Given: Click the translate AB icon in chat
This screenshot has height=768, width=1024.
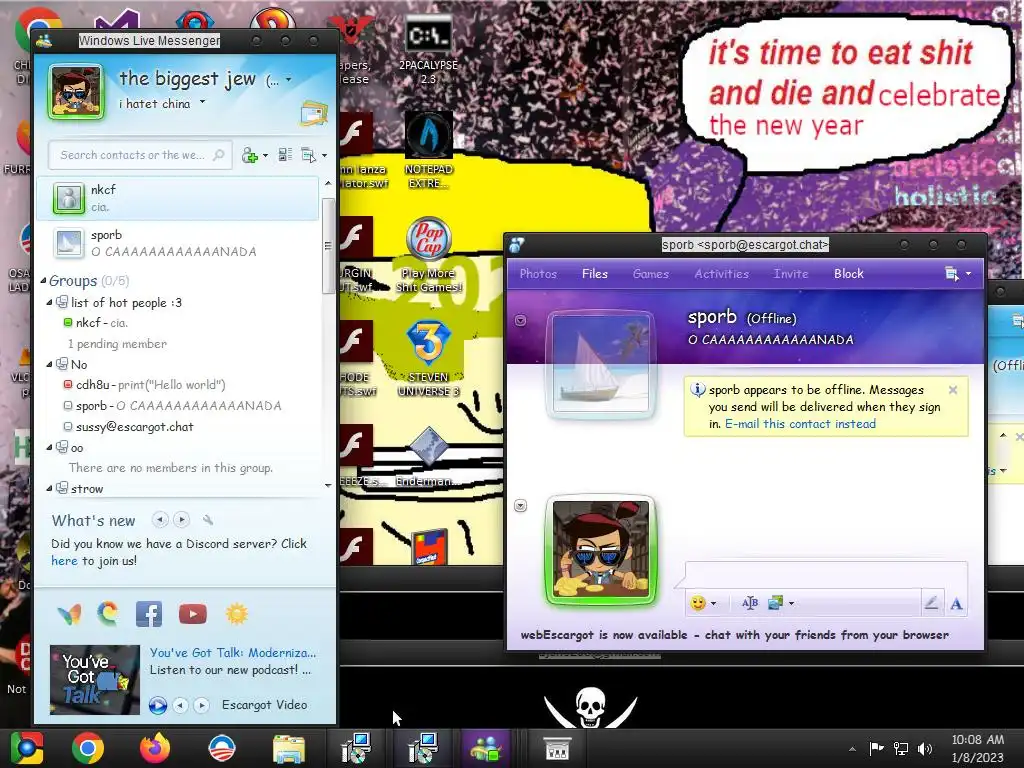Looking at the screenshot, I should (x=750, y=603).
